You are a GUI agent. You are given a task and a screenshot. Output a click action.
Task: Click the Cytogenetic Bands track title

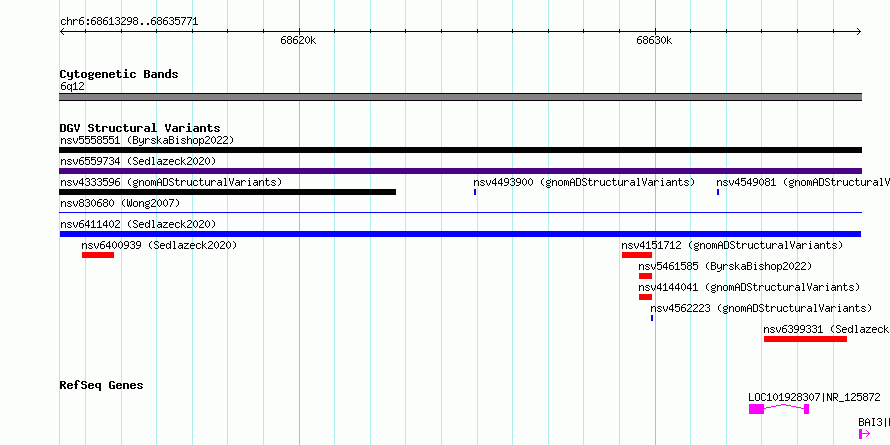pyautogui.click(x=119, y=74)
